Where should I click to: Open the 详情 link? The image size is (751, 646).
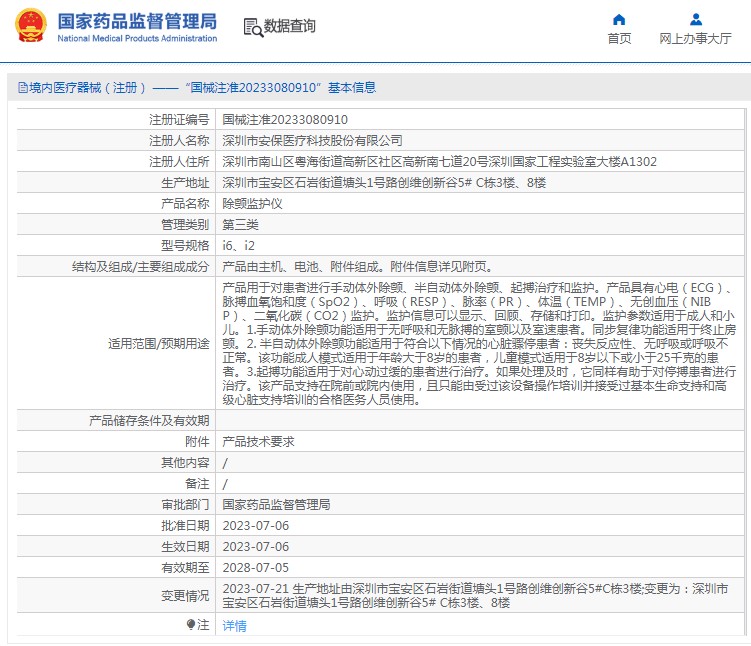point(234,625)
